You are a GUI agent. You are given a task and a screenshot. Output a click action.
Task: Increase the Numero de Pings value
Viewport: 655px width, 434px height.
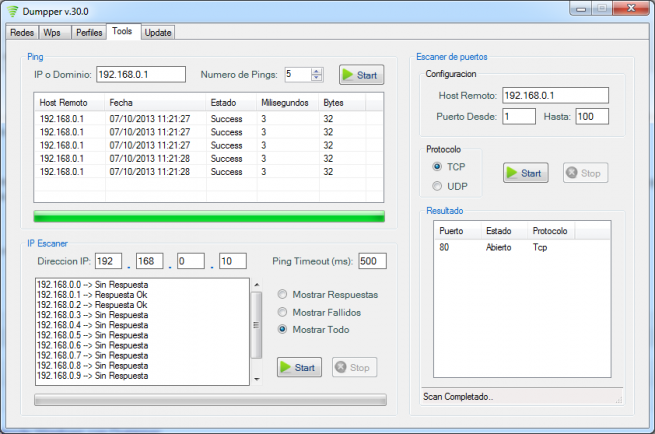pos(317,71)
